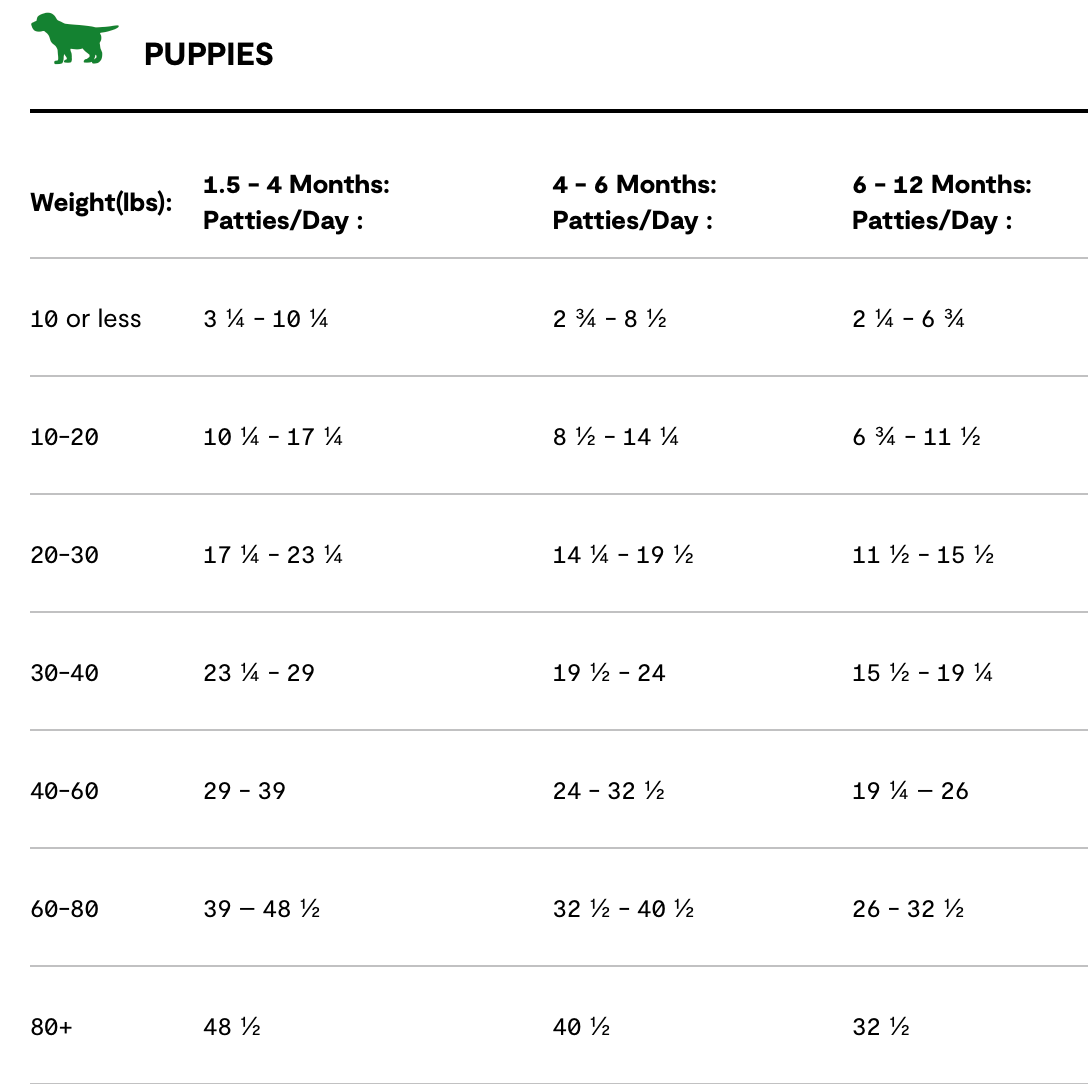Select the Weight(lbs) column header
Viewport: 1088px width, 1084px height.
101,203
